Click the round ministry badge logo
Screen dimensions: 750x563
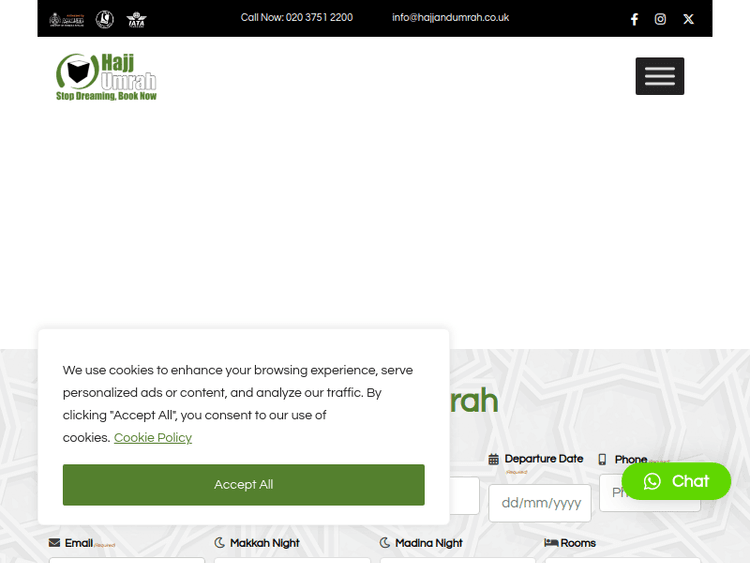click(104, 19)
